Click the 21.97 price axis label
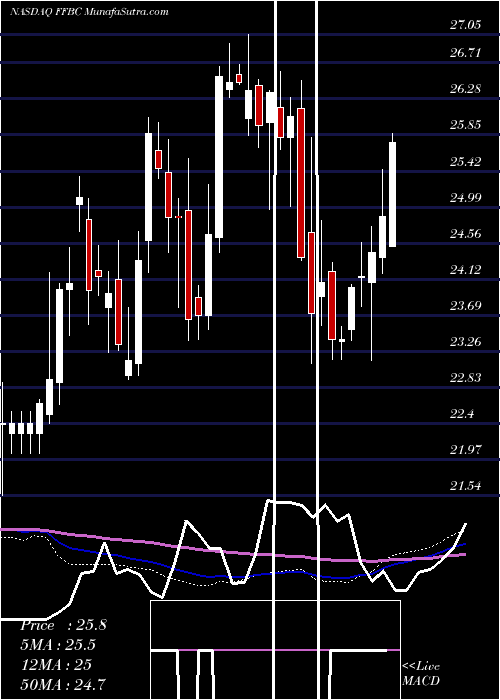Screen dimensions: 500x700 pos(465,451)
